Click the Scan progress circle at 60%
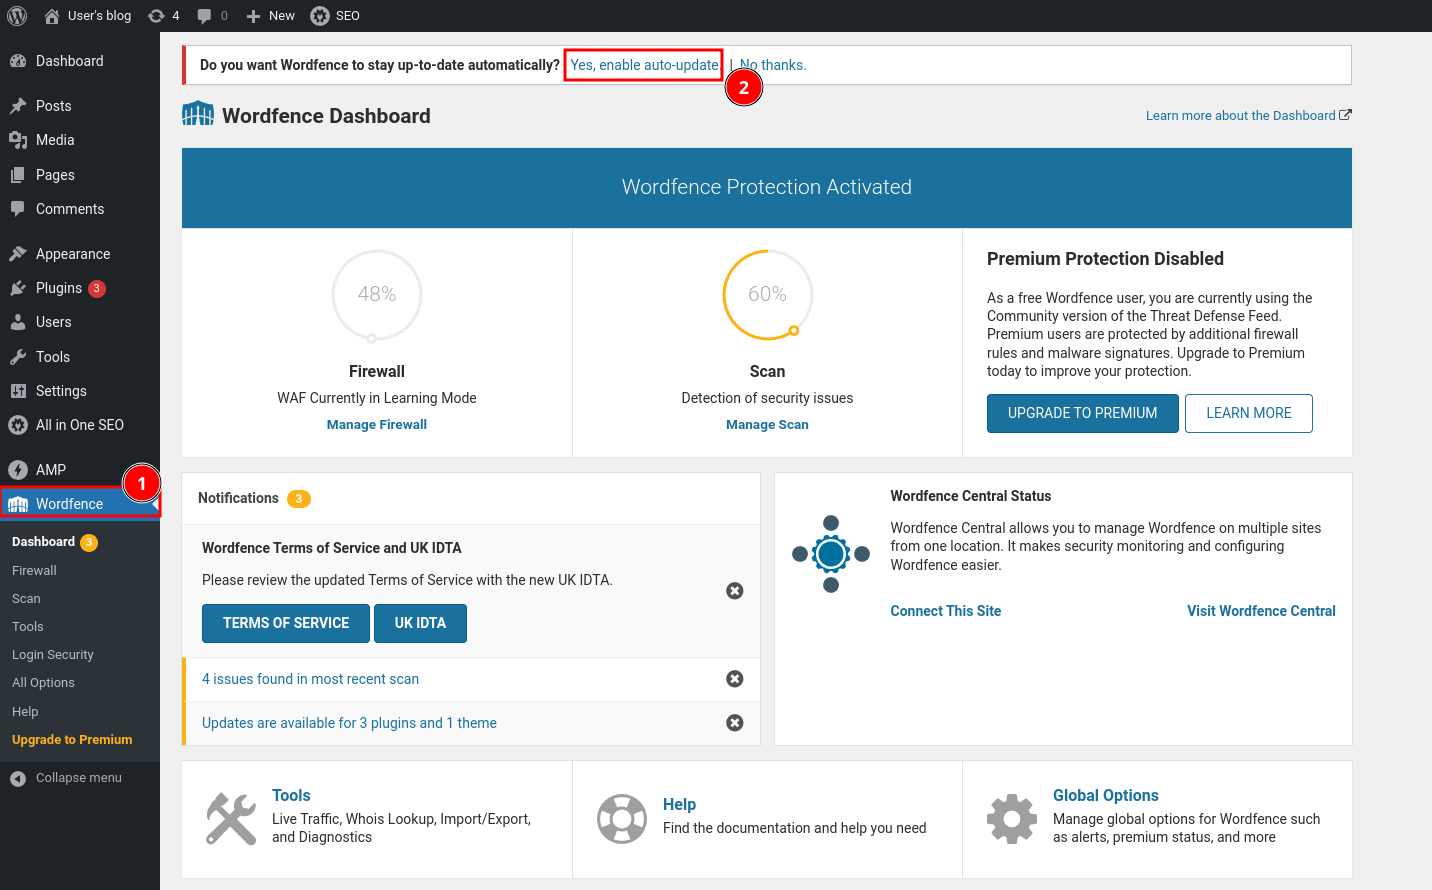Image resolution: width=1432 pixels, height=890 pixels. pos(767,295)
